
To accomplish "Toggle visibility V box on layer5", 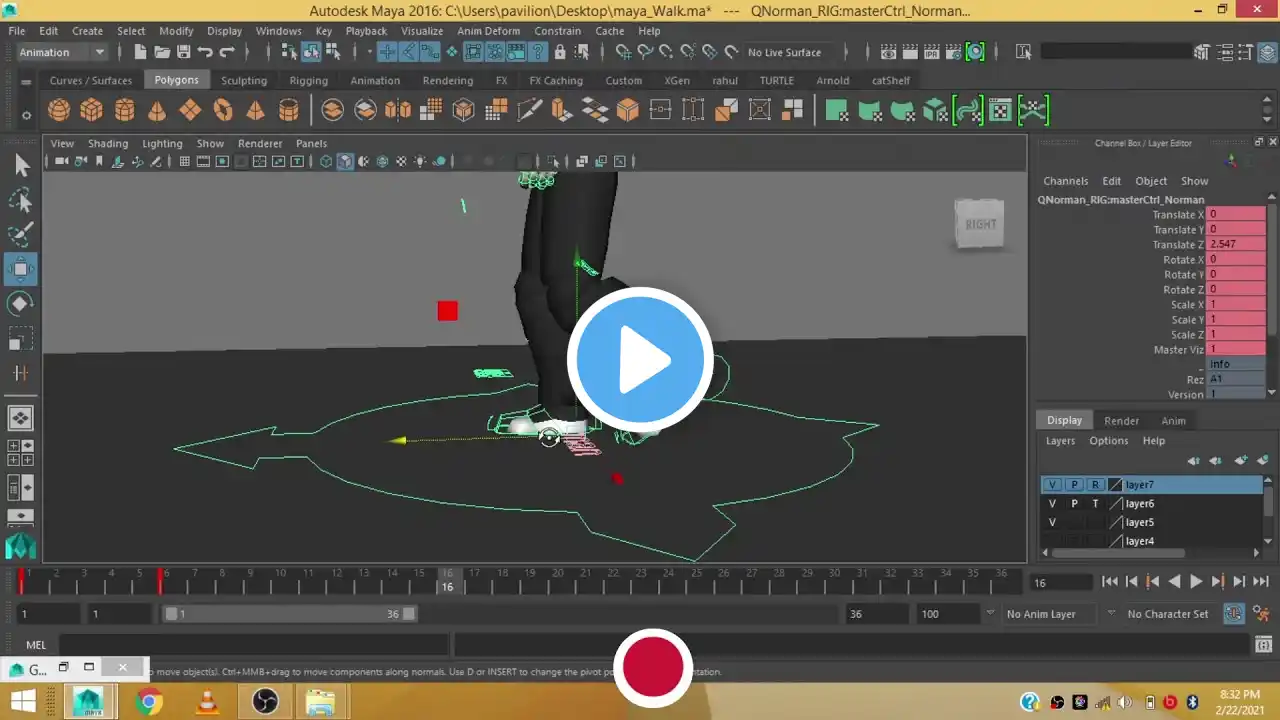I will tap(1052, 523).
